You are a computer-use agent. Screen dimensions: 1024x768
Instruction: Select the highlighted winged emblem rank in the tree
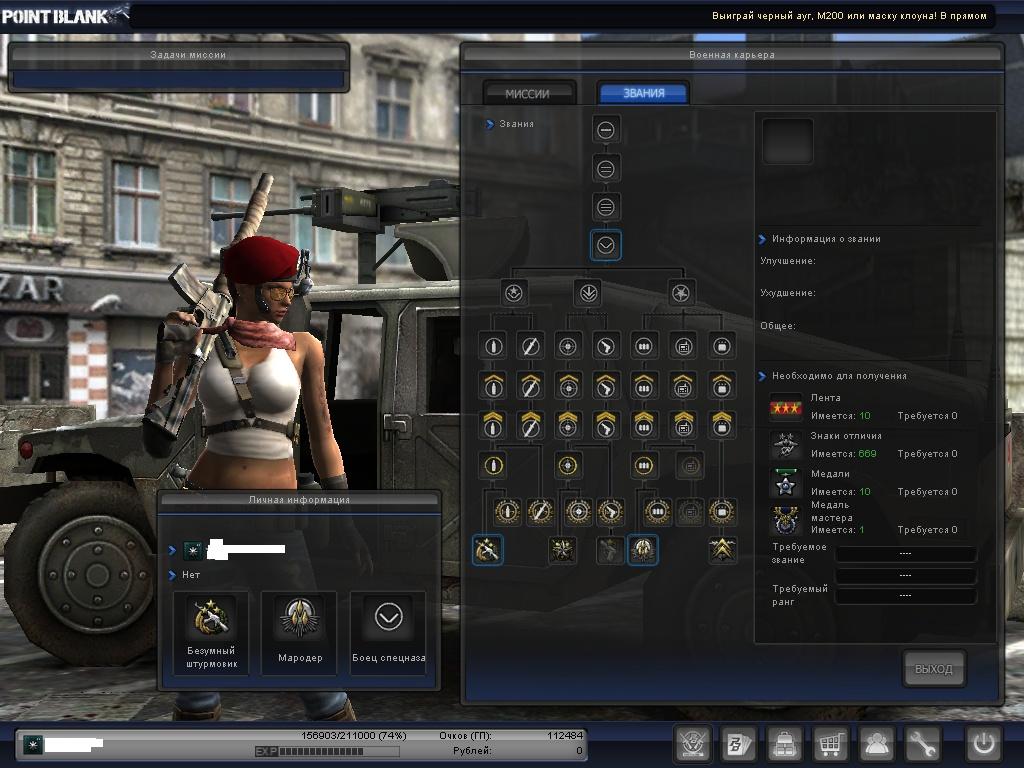[643, 550]
